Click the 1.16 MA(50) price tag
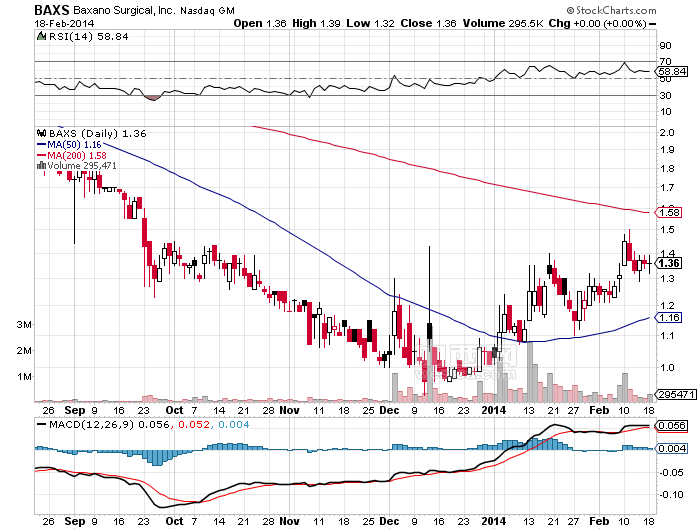 click(669, 317)
